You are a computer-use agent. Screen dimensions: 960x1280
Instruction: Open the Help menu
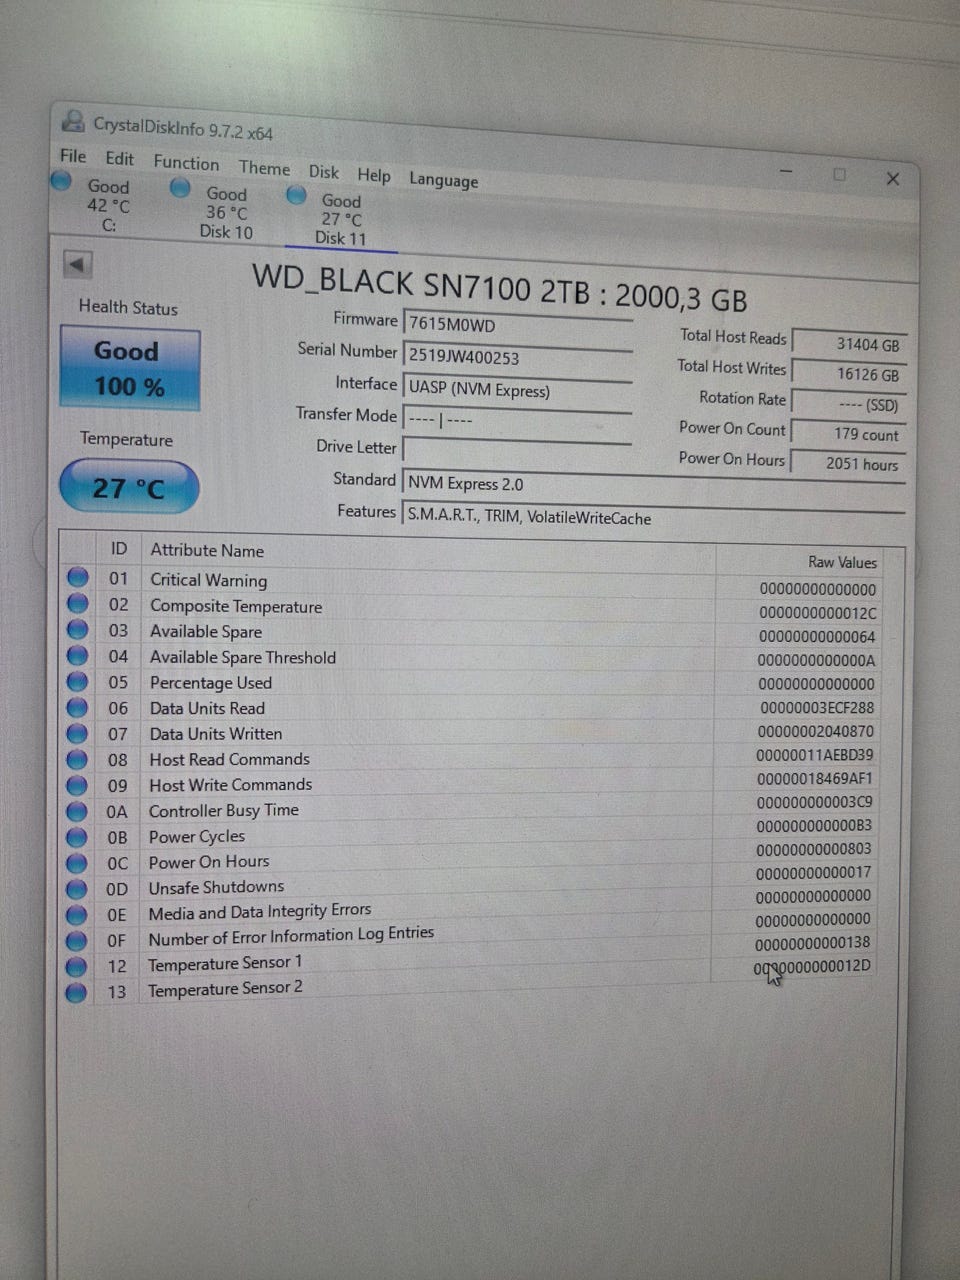click(x=374, y=175)
